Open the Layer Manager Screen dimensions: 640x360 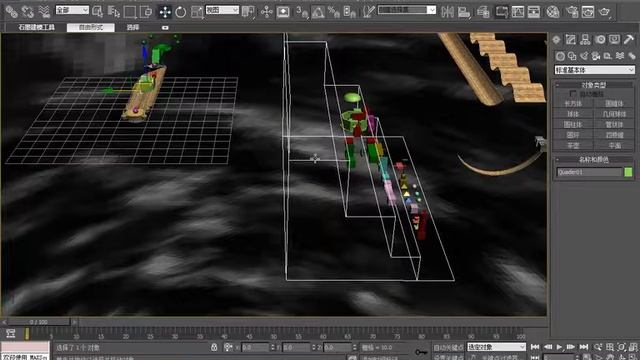(483, 11)
